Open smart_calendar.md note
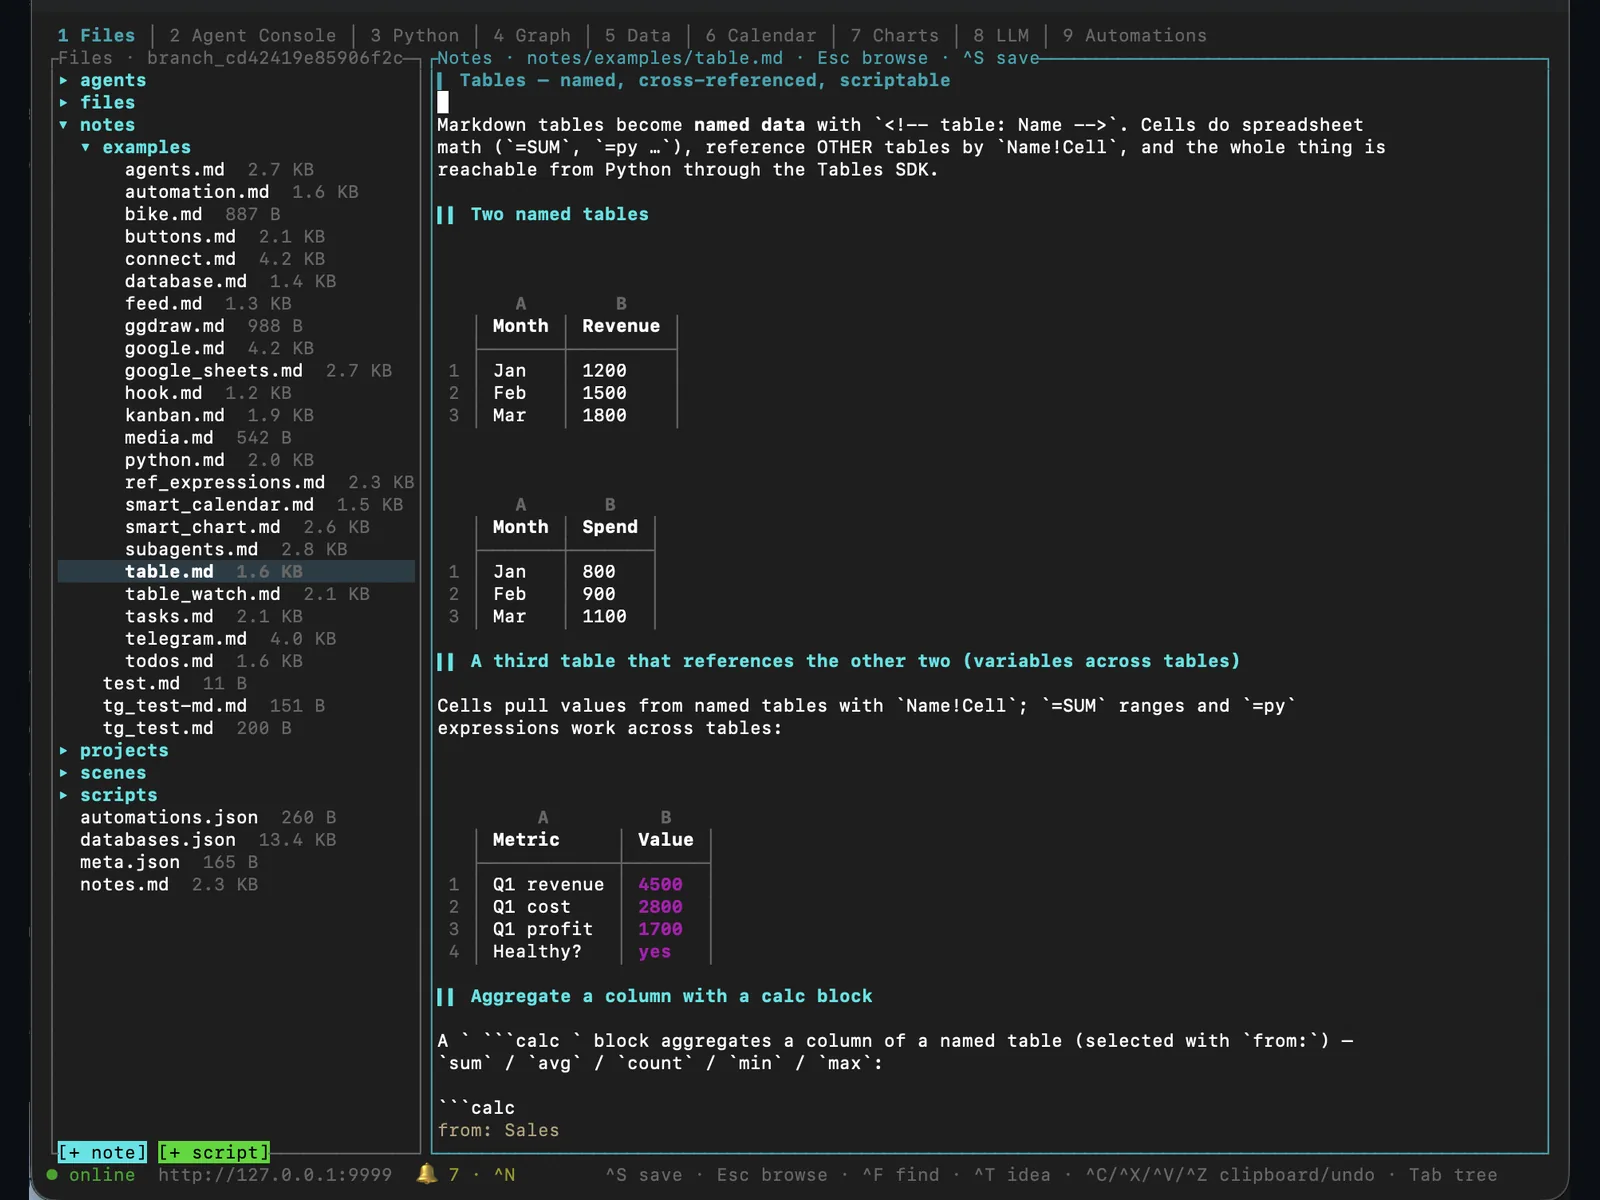The height and width of the screenshot is (1200, 1600). [x=219, y=505]
